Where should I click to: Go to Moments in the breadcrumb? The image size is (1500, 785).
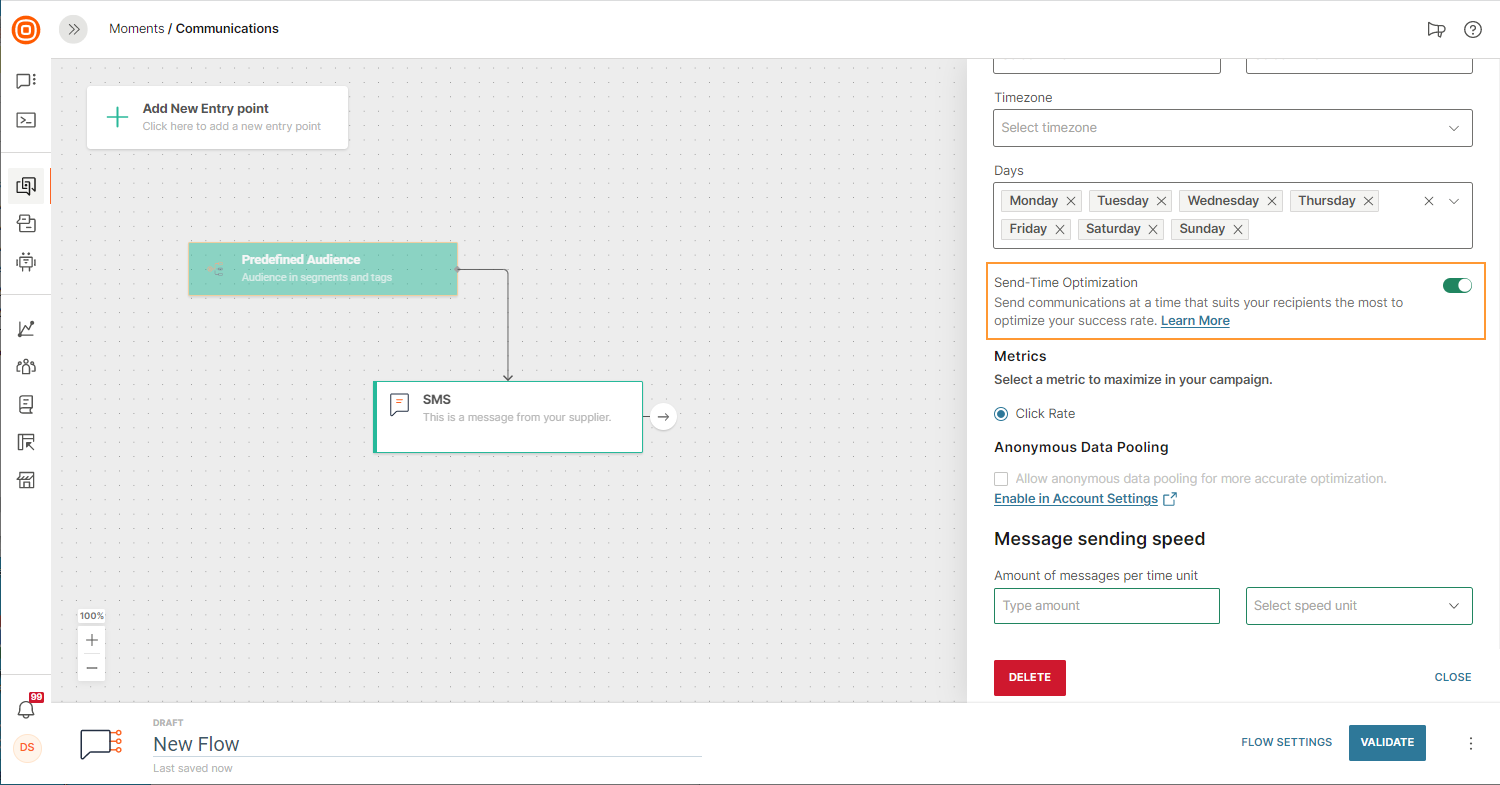tap(136, 29)
